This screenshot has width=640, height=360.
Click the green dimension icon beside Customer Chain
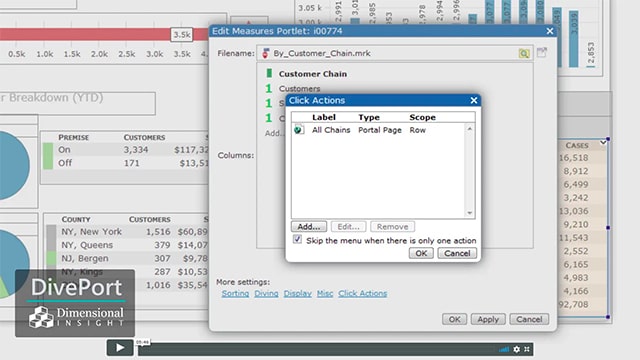click(269, 73)
